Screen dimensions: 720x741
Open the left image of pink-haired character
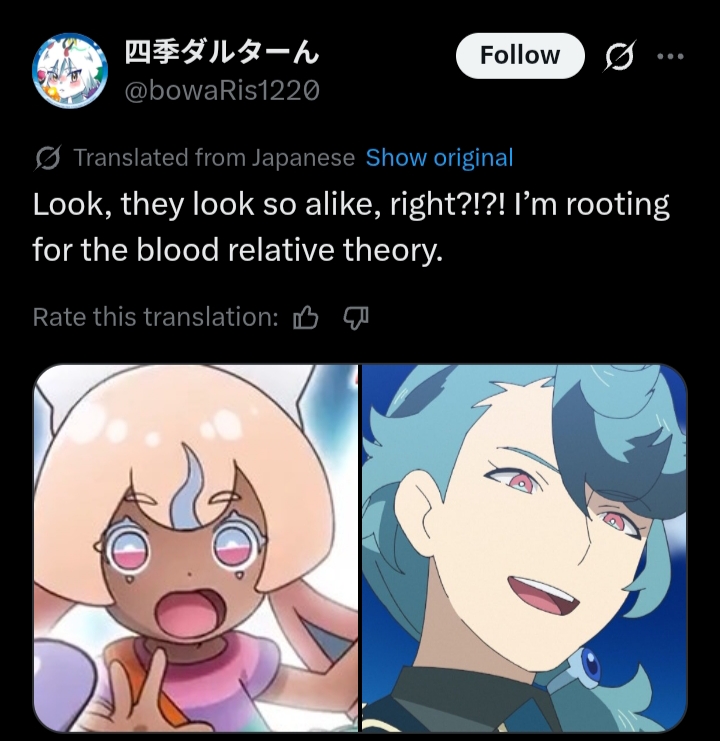(x=196, y=548)
